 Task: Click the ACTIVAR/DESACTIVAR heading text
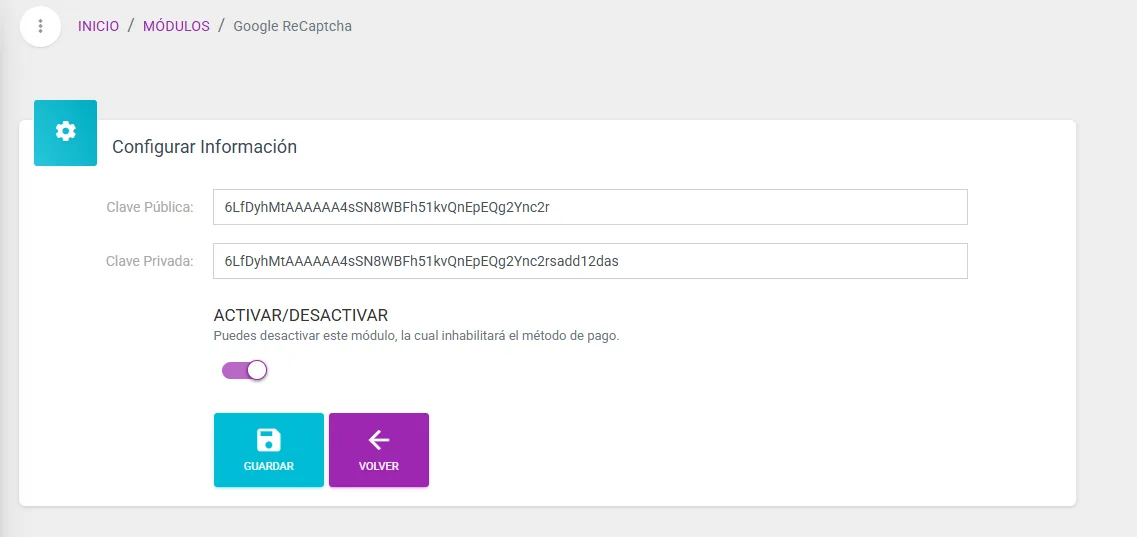pyautogui.click(x=301, y=315)
